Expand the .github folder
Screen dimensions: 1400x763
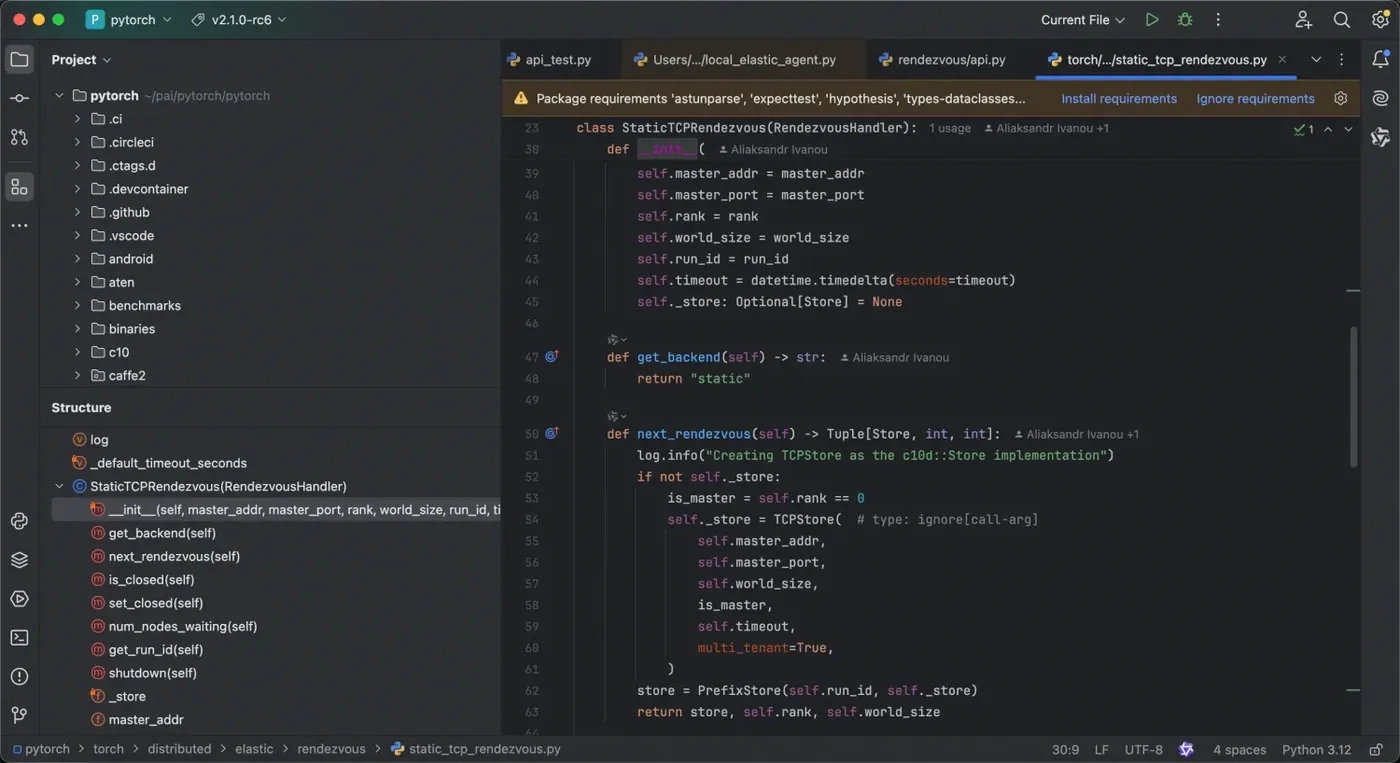coord(77,212)
